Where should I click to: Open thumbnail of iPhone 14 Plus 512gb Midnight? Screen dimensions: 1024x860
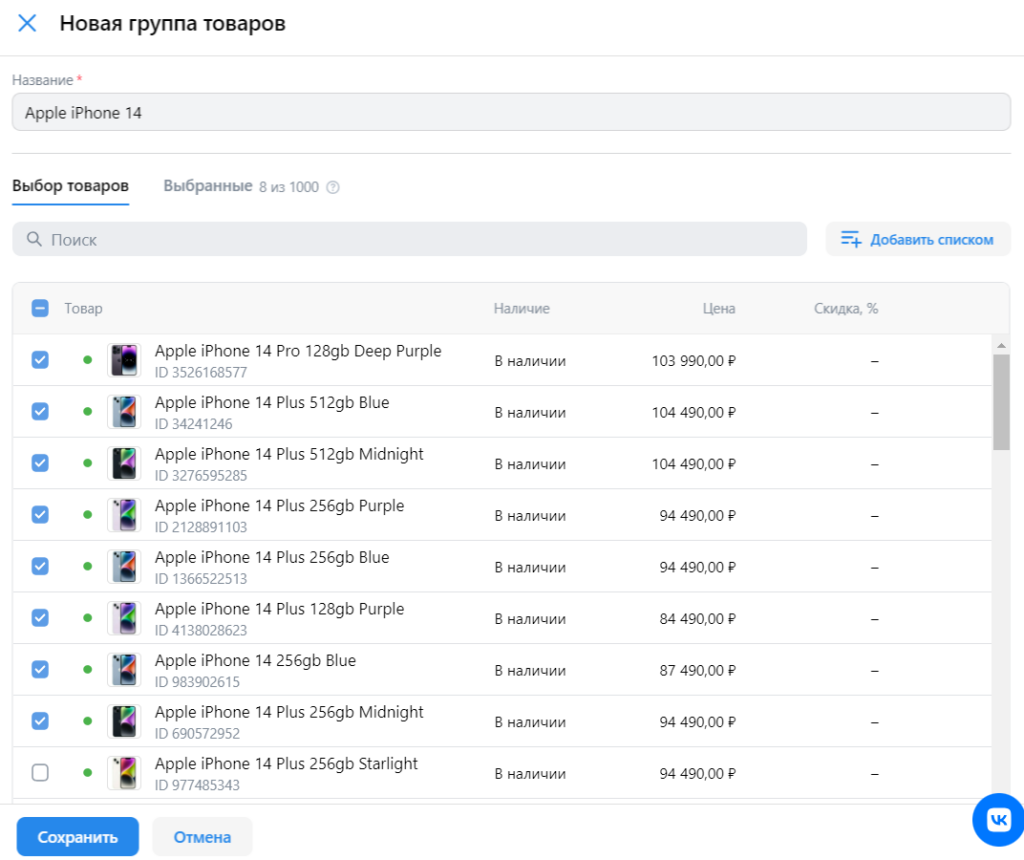coord(124,463)
